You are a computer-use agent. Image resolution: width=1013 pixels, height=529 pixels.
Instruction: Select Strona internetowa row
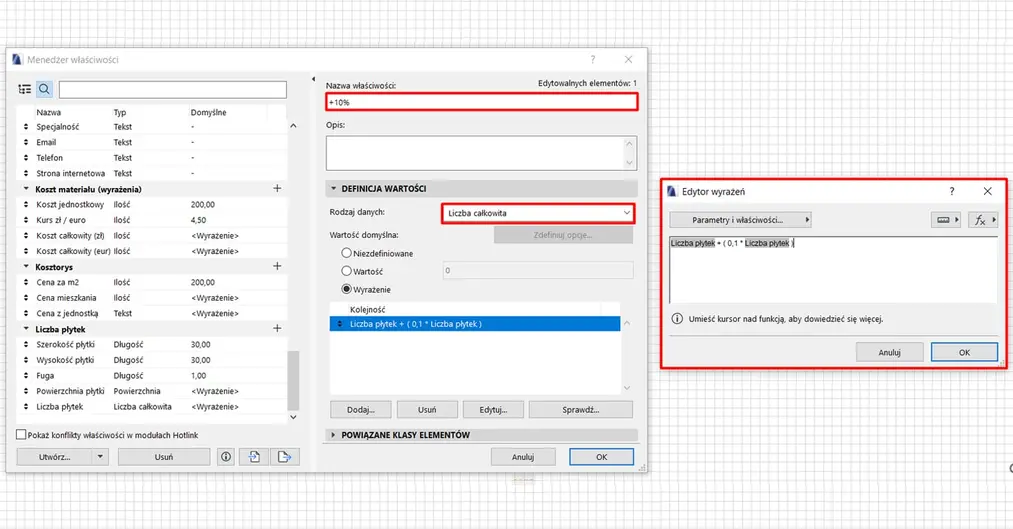tap(152, 173)
